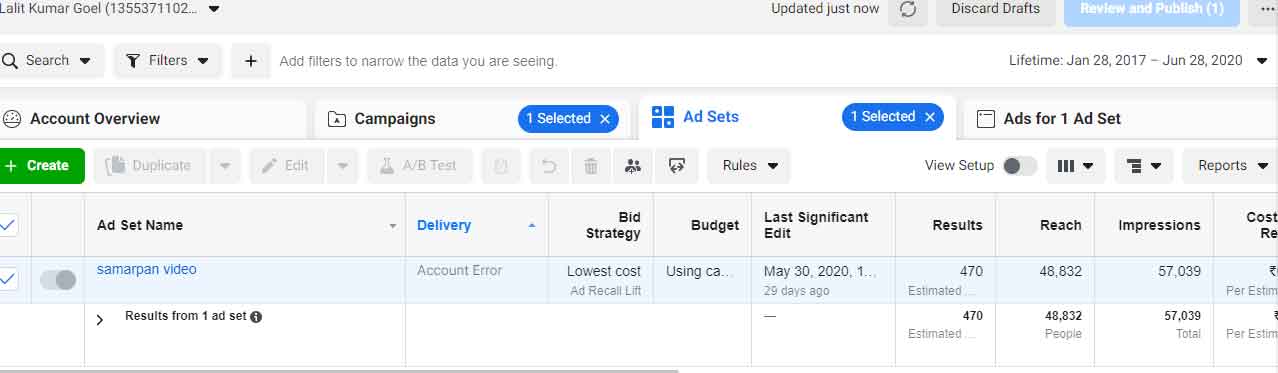Click the trash delete icon
The height and width of the screenshot is (373, 1278).
coord(591,166)
